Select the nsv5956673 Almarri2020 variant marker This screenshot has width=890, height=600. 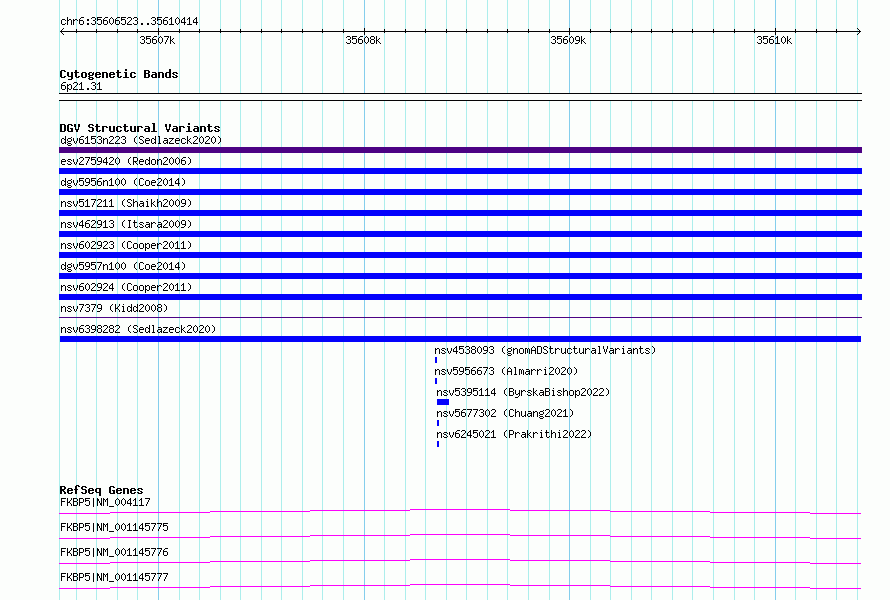(436, 381)
